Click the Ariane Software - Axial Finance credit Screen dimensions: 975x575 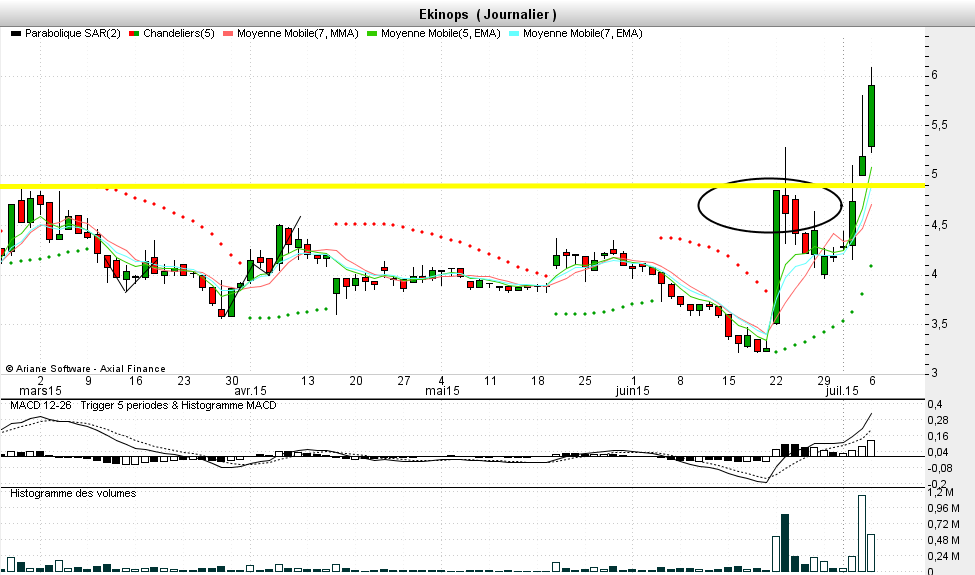pos(86,369)
